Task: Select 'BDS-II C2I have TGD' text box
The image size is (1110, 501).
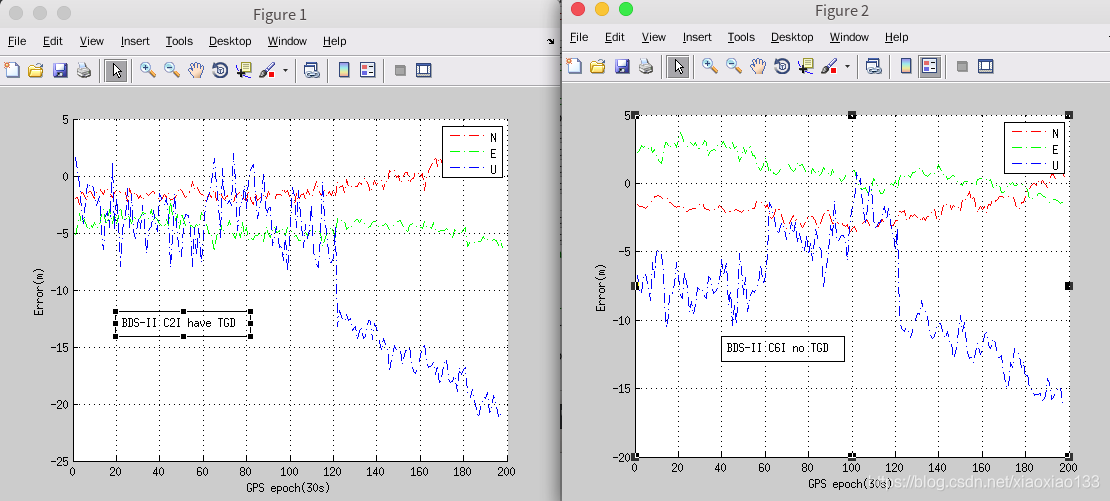Action: point(183,323)
